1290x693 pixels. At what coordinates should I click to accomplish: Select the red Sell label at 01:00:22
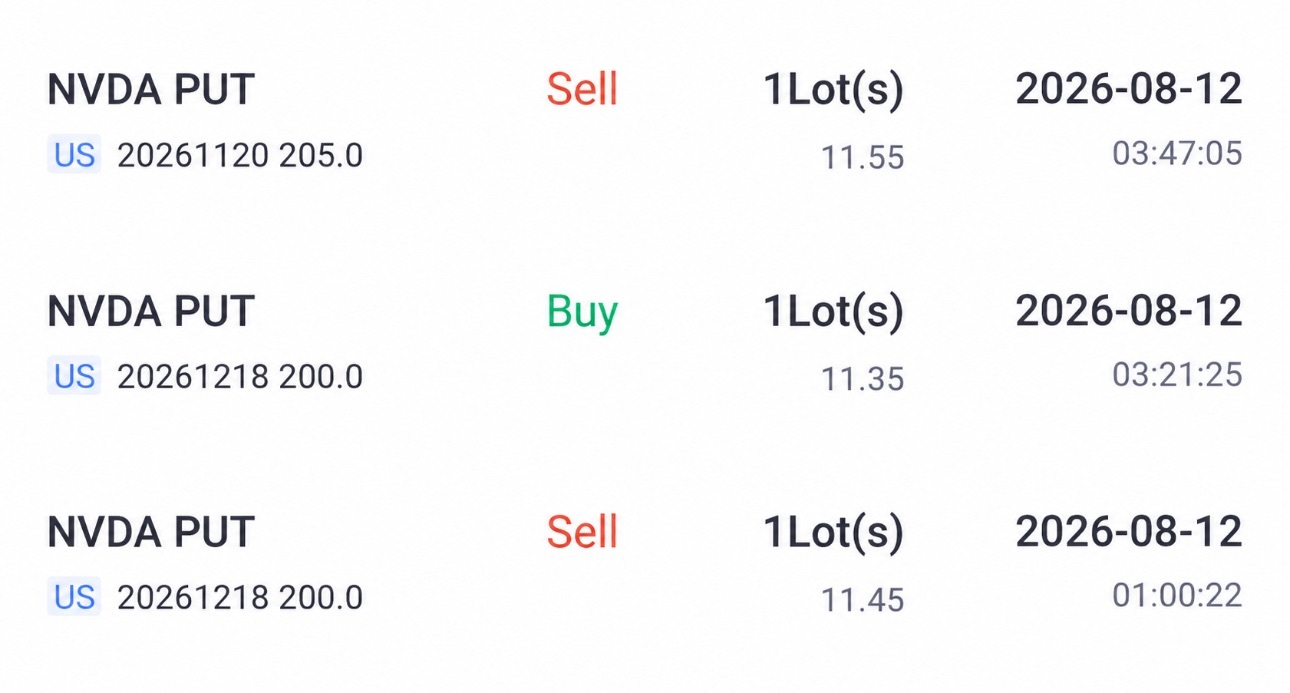click(x=582, y=532)
